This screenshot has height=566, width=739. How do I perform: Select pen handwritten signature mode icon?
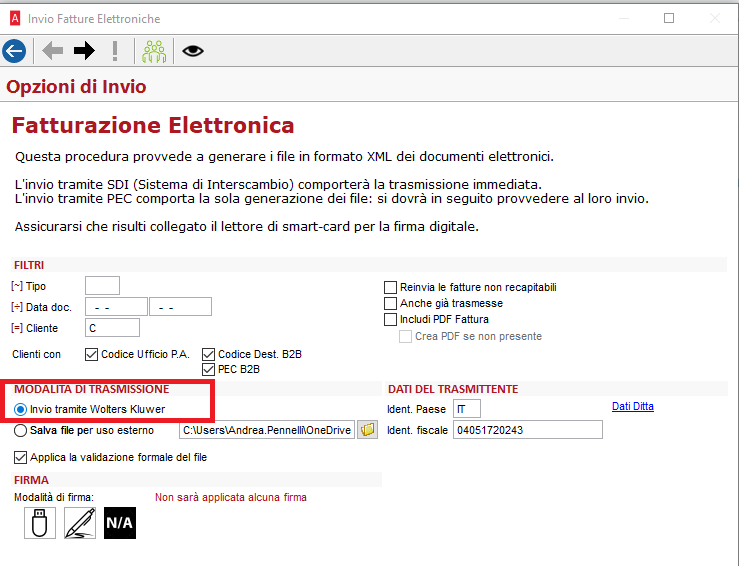pos(80,523)
